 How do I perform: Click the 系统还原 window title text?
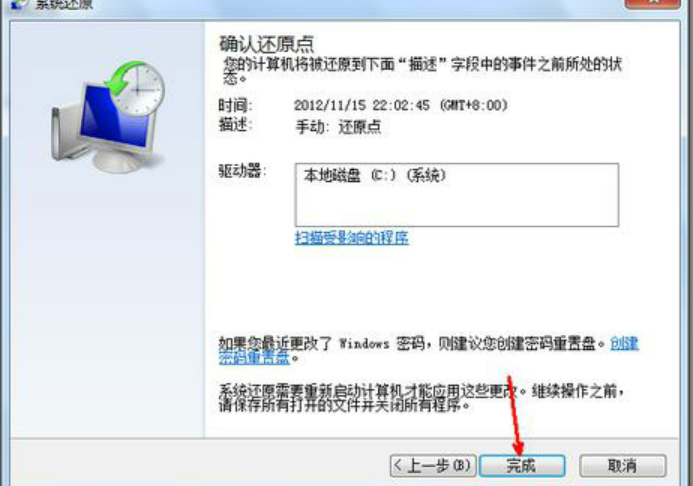pyautogui.click(x=64, y=4)
